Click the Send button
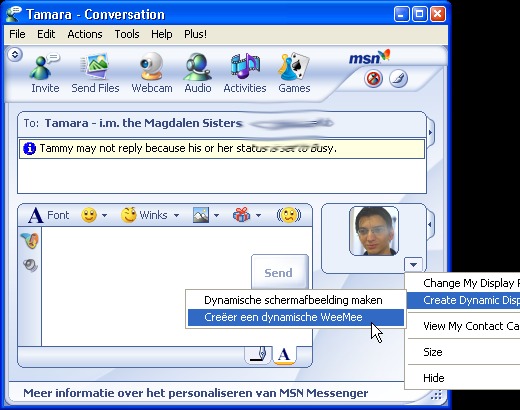 tap(279, 273)
